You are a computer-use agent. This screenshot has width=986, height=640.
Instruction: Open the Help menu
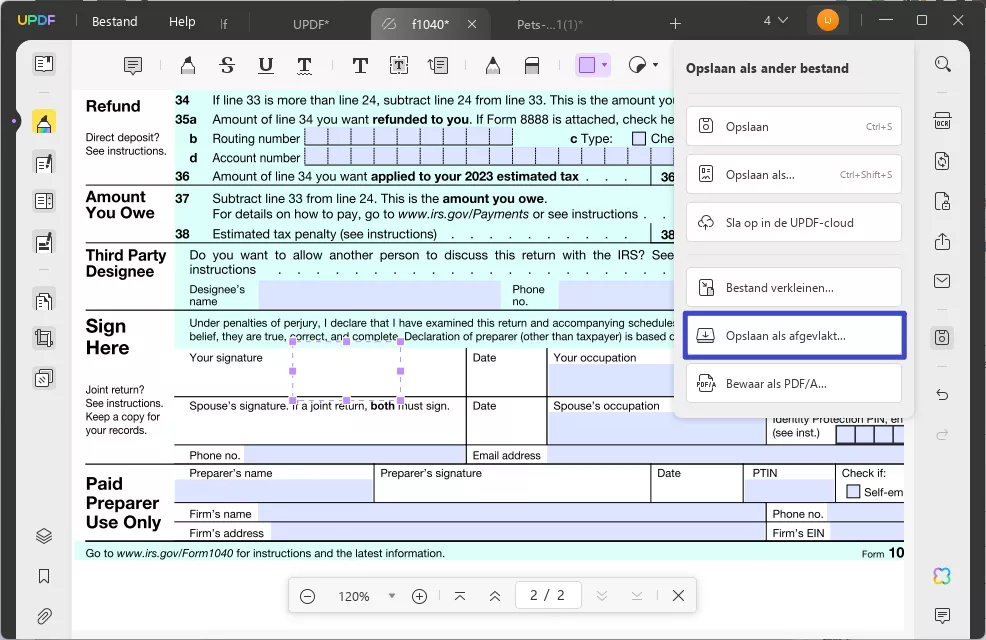pyautogui.click(x=182, y=21)
